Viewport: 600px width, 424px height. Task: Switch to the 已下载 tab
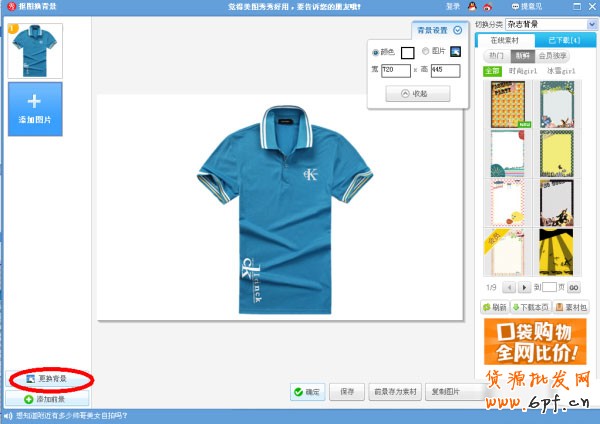562,40
